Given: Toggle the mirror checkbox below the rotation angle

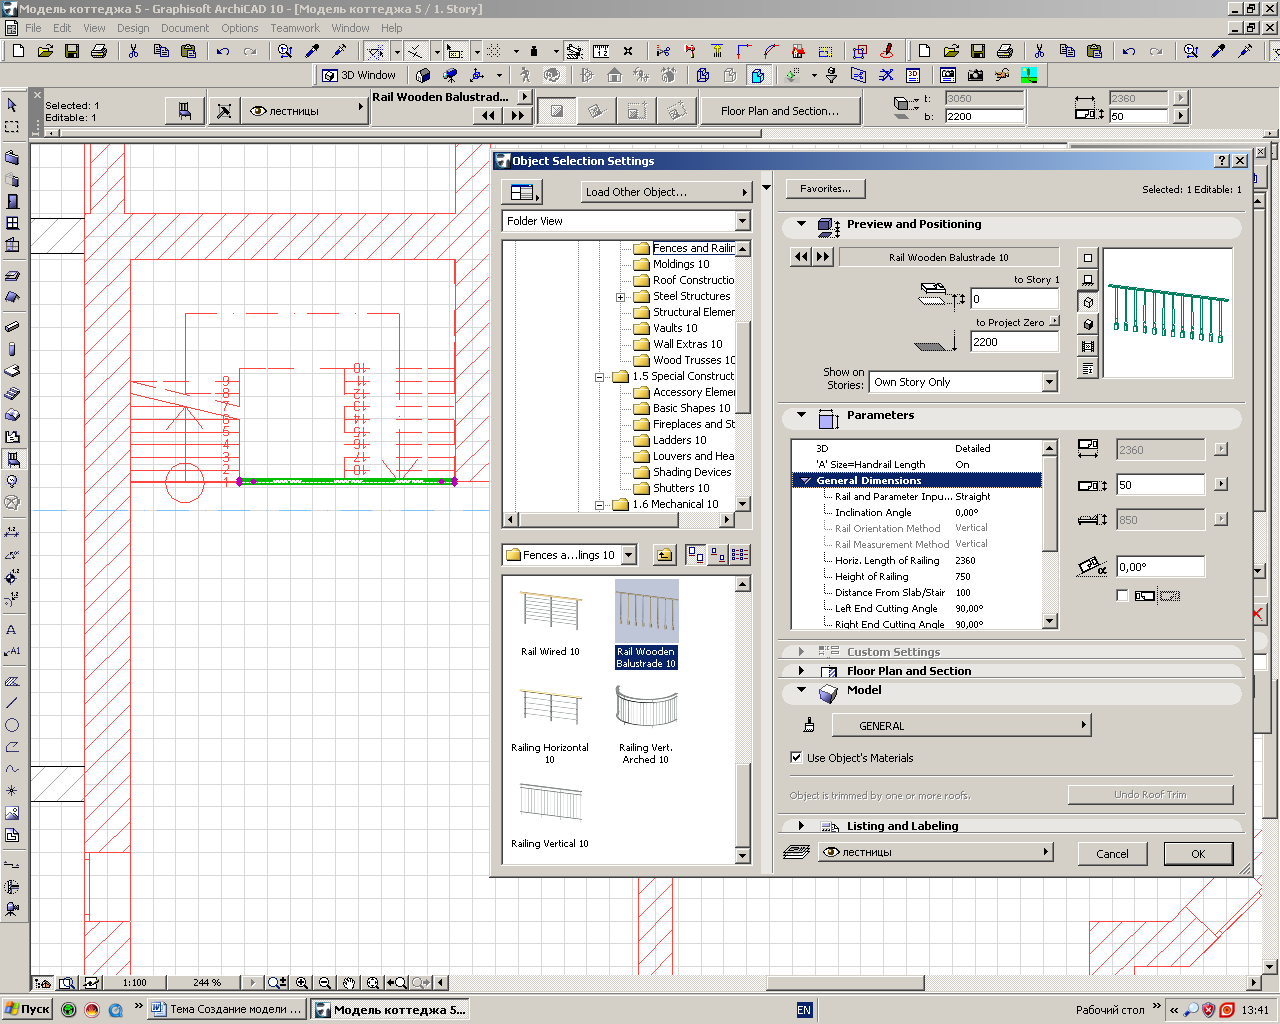Looking at the screenshot, I should 1122,596.
